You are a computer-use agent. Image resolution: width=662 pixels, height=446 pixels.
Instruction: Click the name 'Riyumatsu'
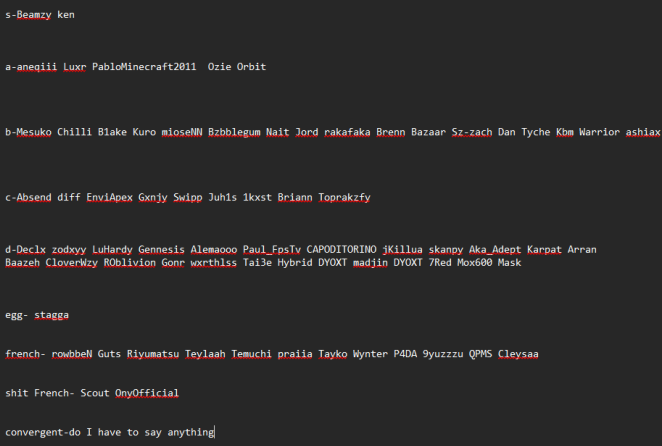click(153, 354)
